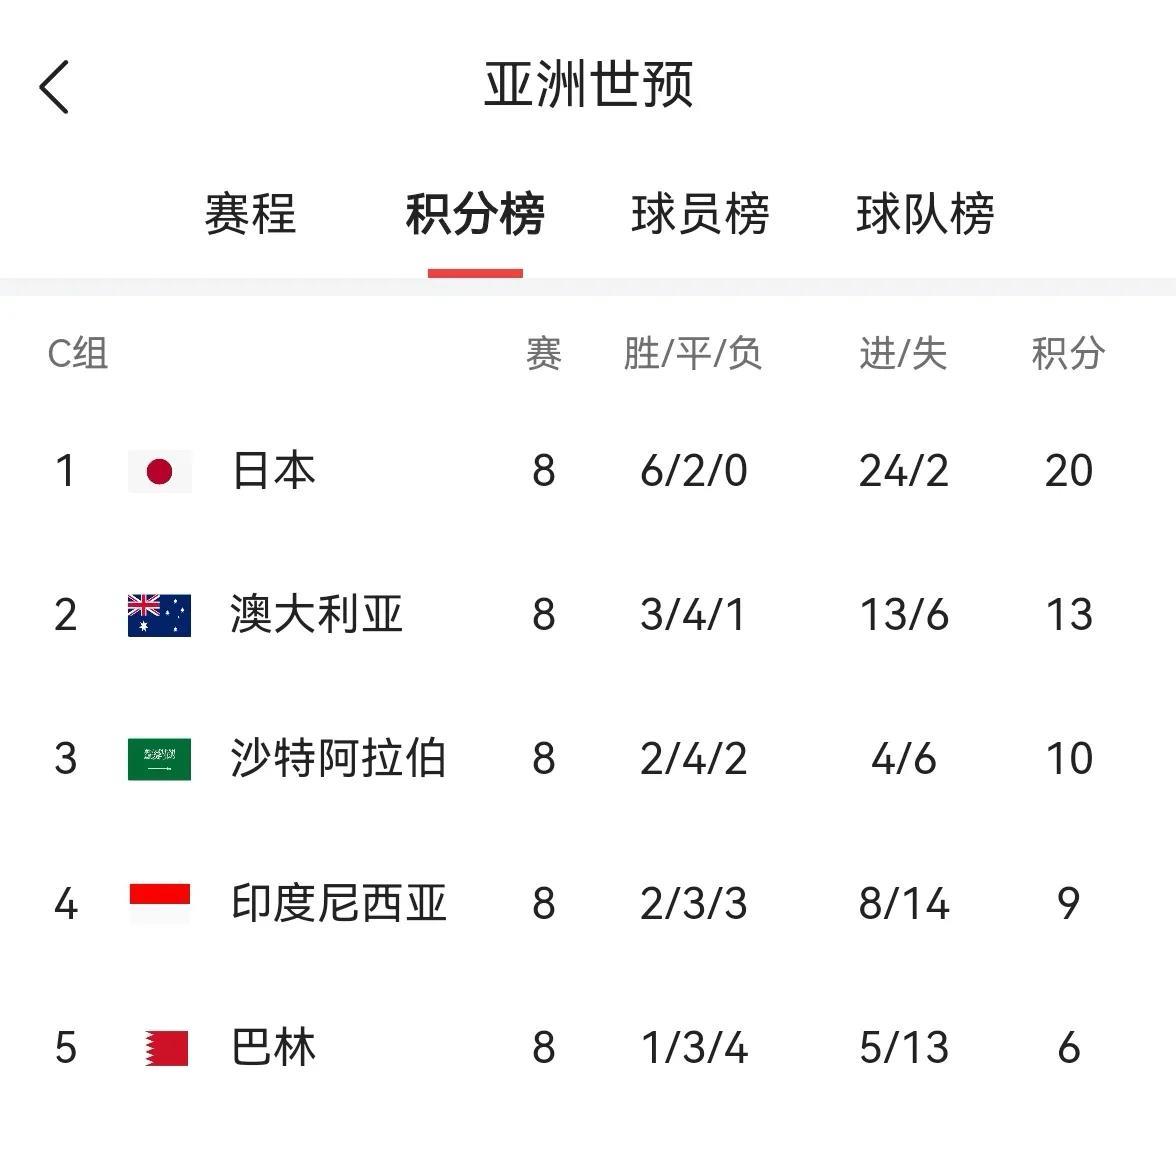
Task: Tap the Saudi Arabia flag icon
Action: coord(160,759)
